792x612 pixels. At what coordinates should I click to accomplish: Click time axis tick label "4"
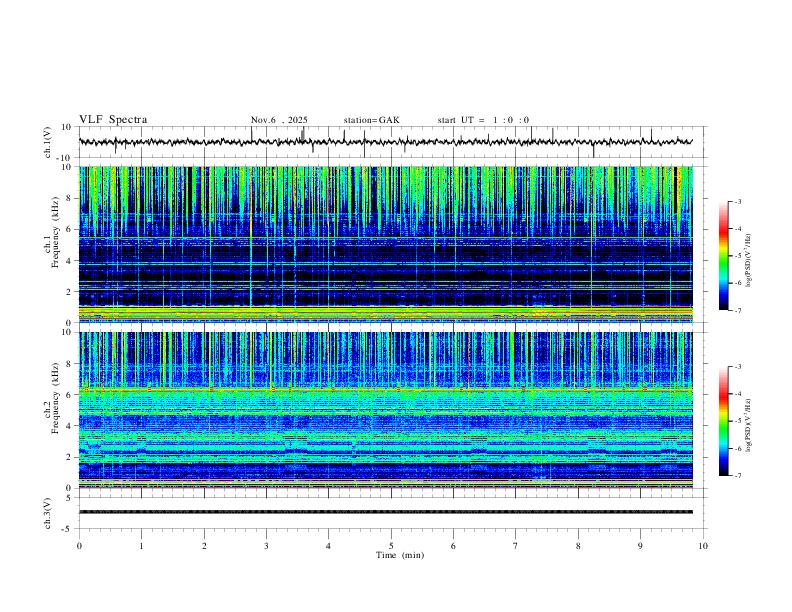[328, 546]
